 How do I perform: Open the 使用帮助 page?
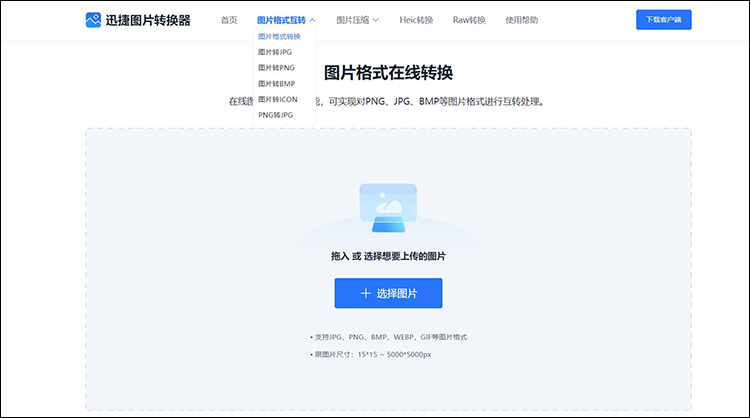click(521, 20)
